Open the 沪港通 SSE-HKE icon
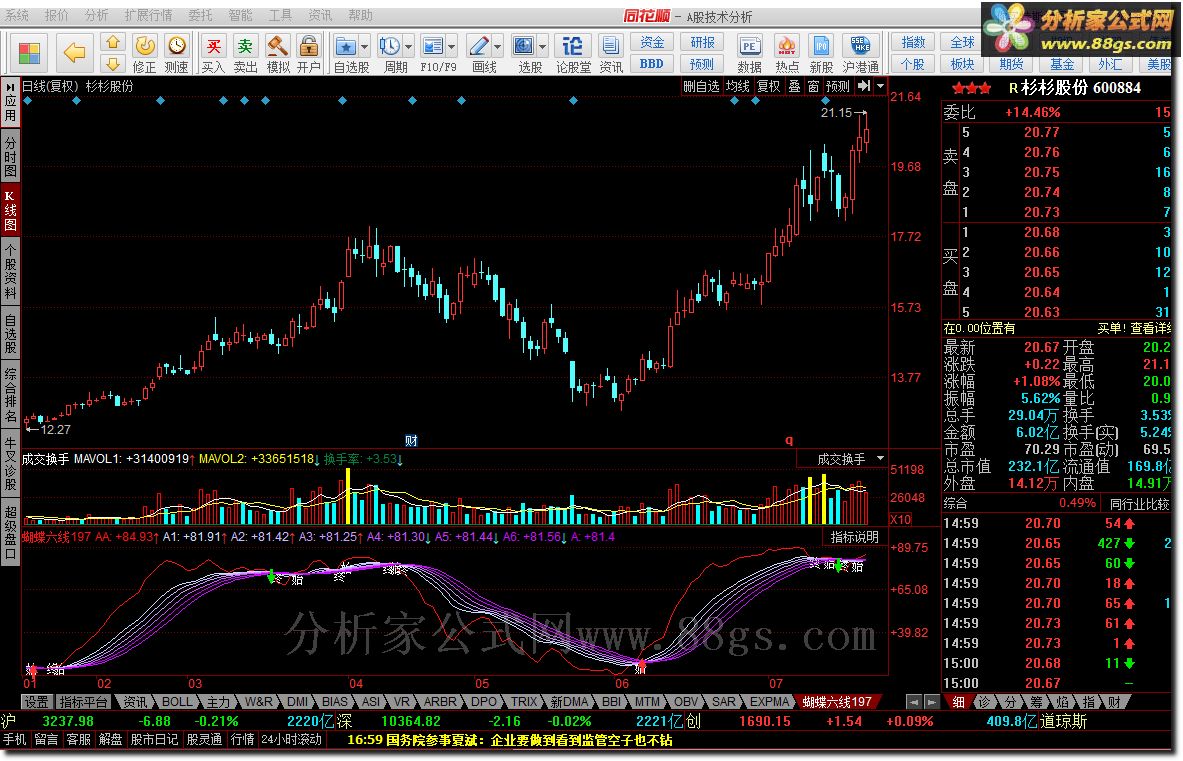Viewport: 1183px width, 761px height. (861, 54)
